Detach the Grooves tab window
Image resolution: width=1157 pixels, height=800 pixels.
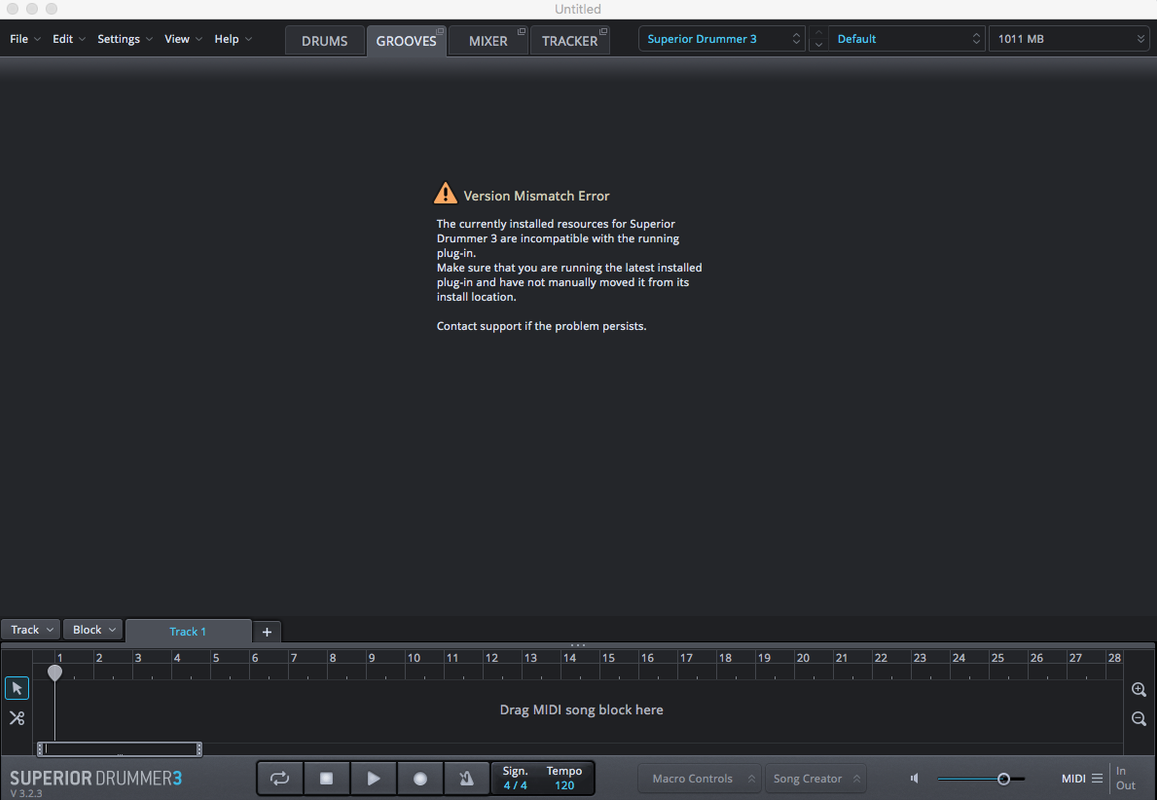click(x=440, y=31)
